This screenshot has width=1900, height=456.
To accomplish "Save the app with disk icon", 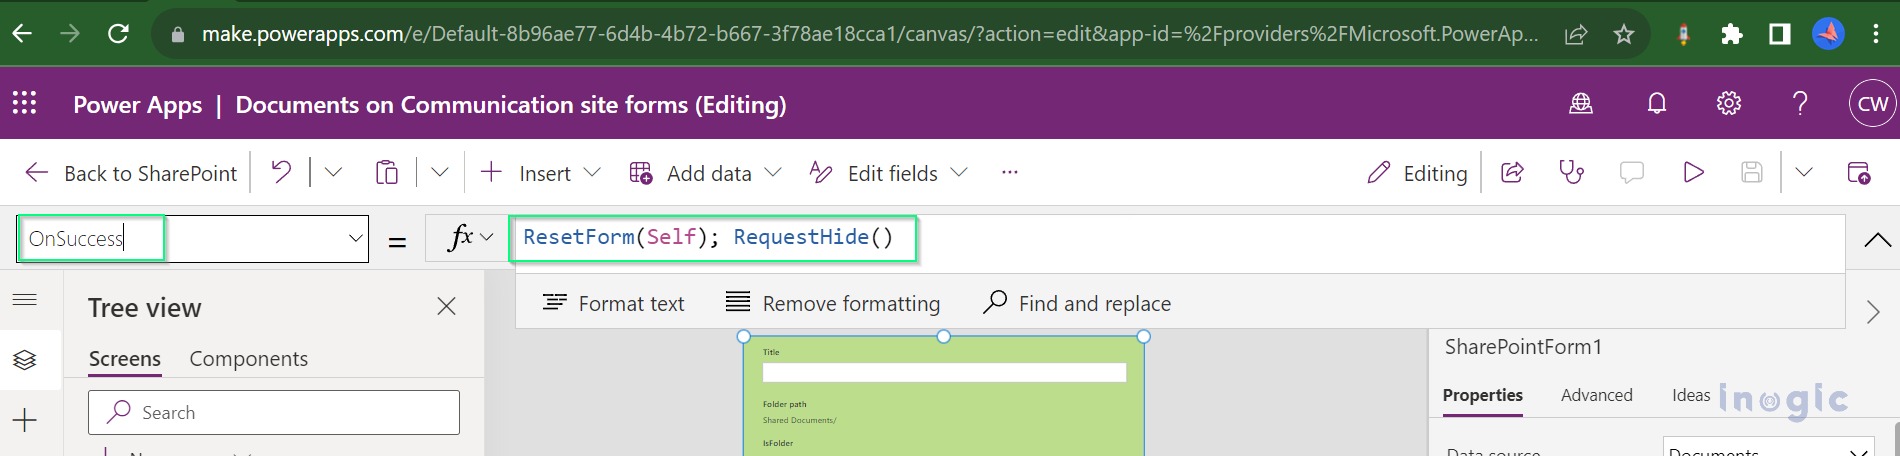I will pyautogui.click(x=1752, y=172).
